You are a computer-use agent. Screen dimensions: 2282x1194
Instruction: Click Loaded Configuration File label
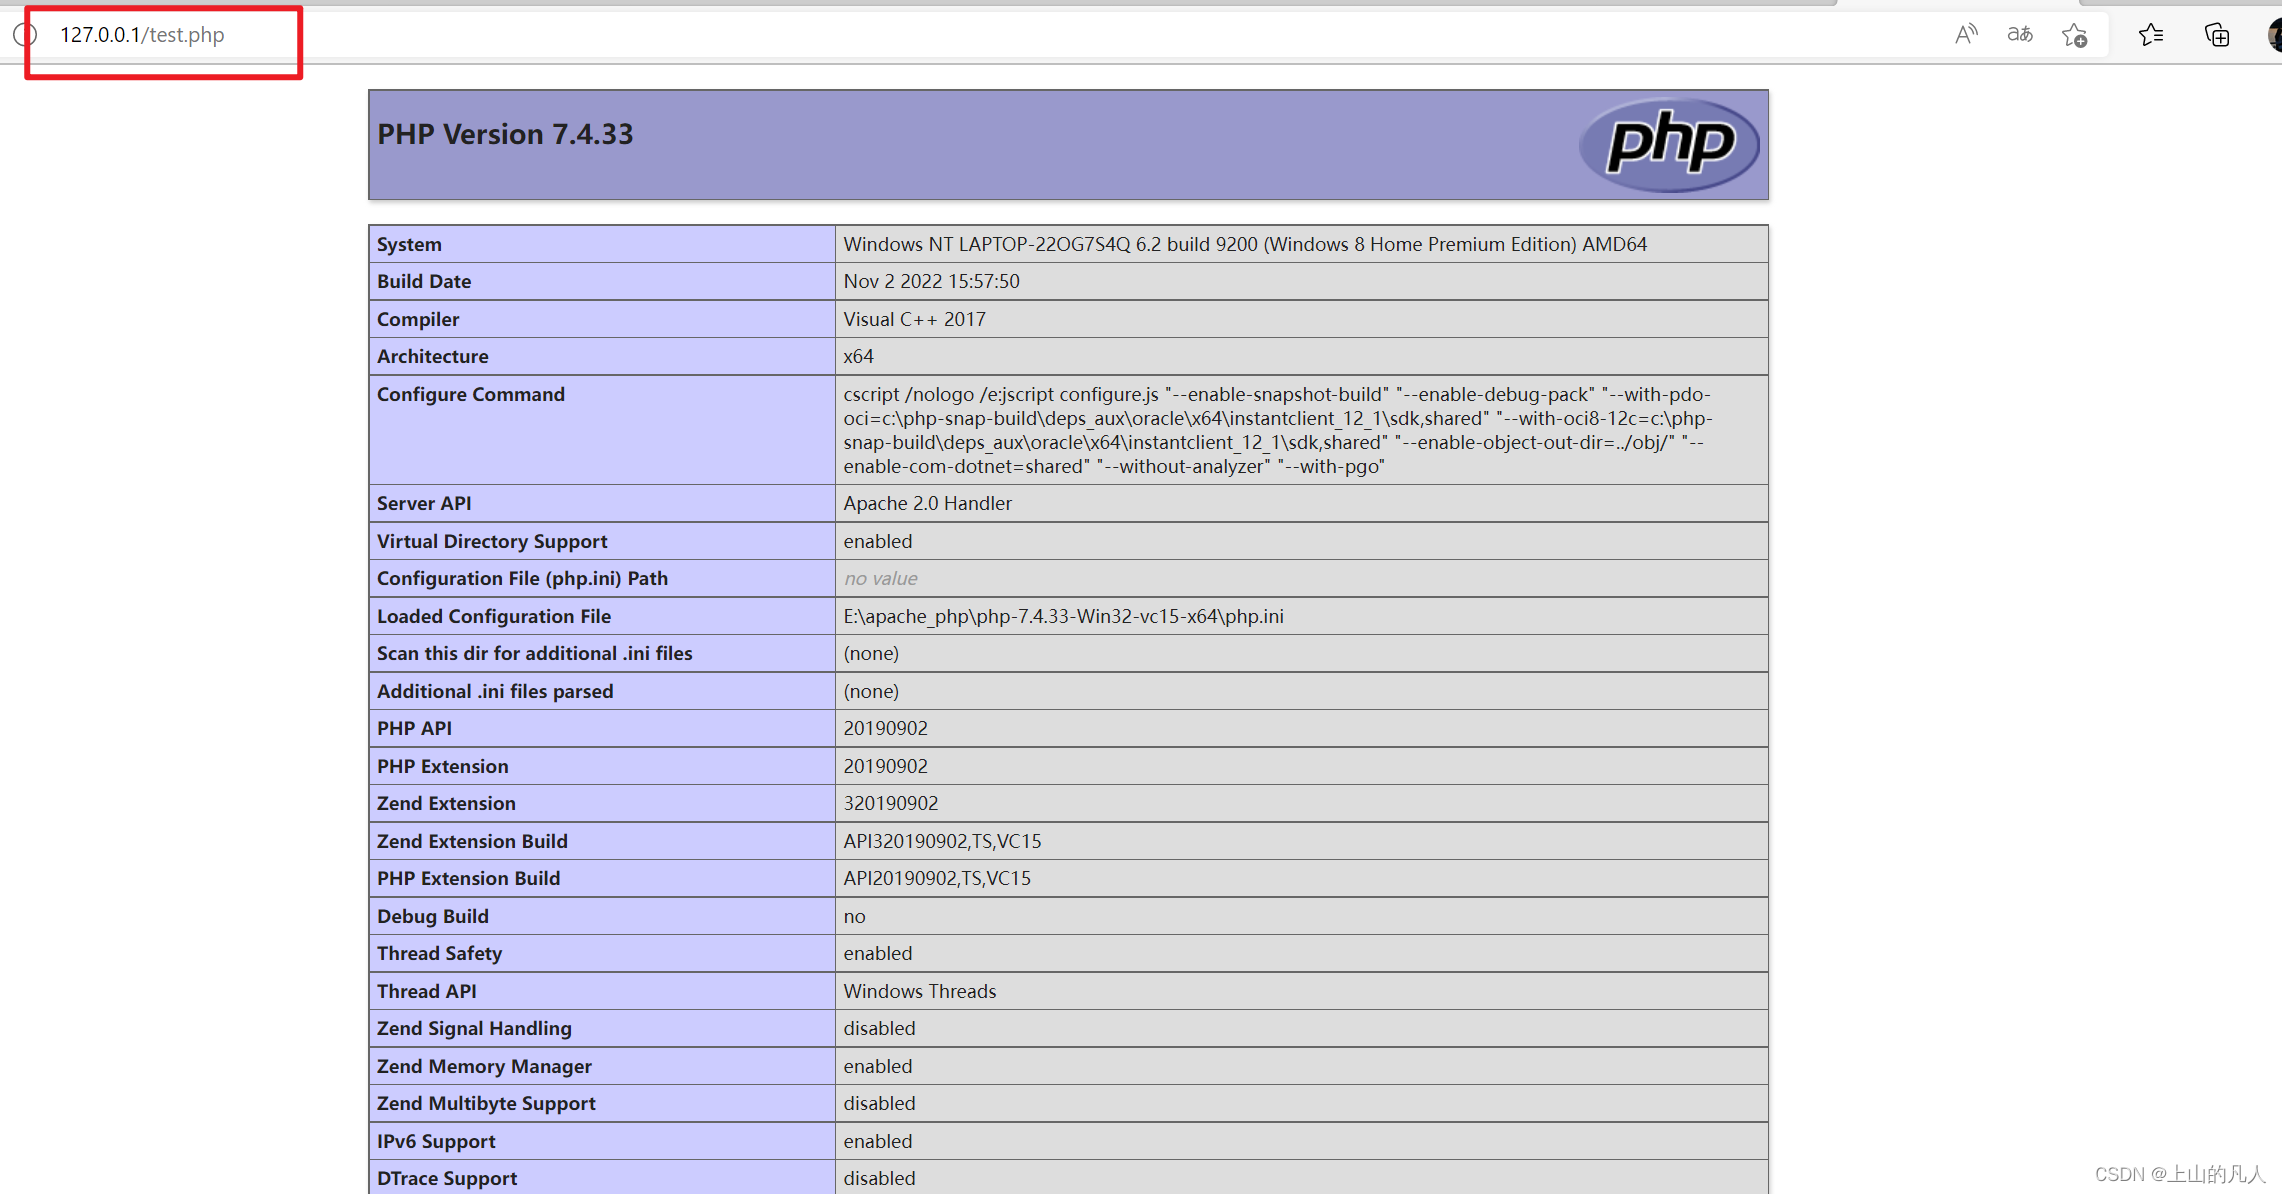click(x=494, y=616)
